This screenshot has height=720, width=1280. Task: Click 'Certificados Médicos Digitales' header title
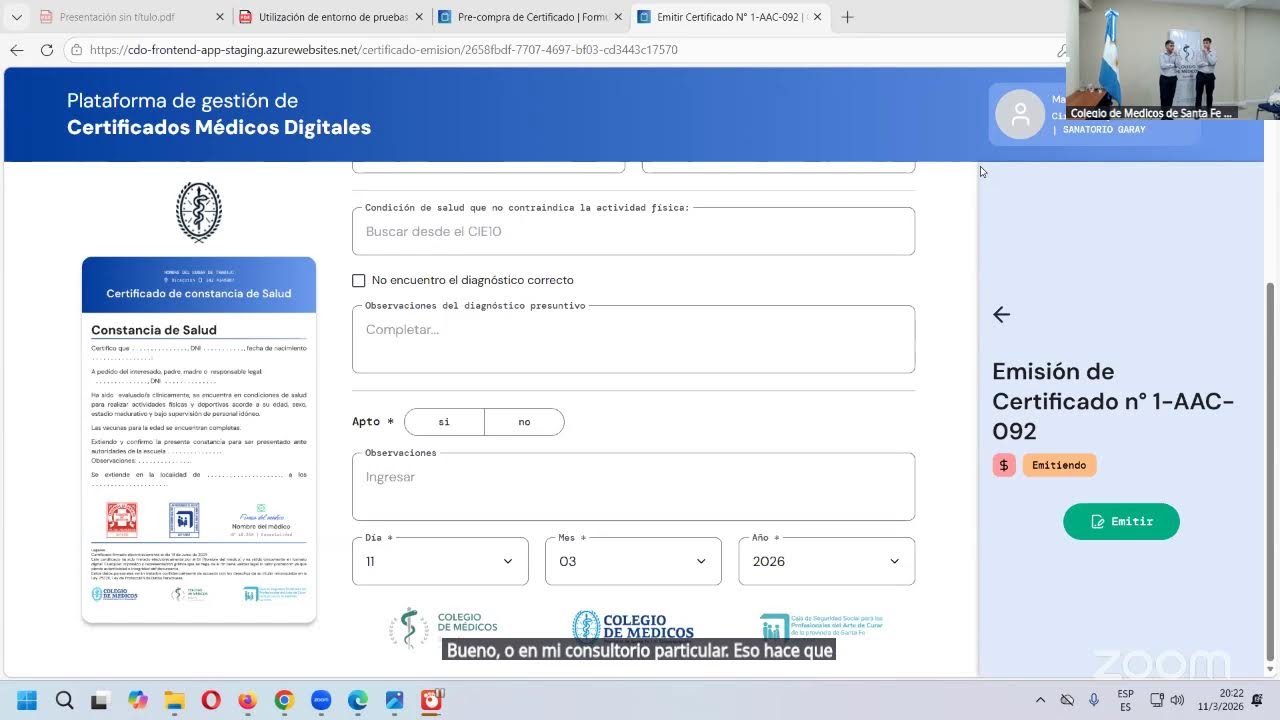click(219, 128)
